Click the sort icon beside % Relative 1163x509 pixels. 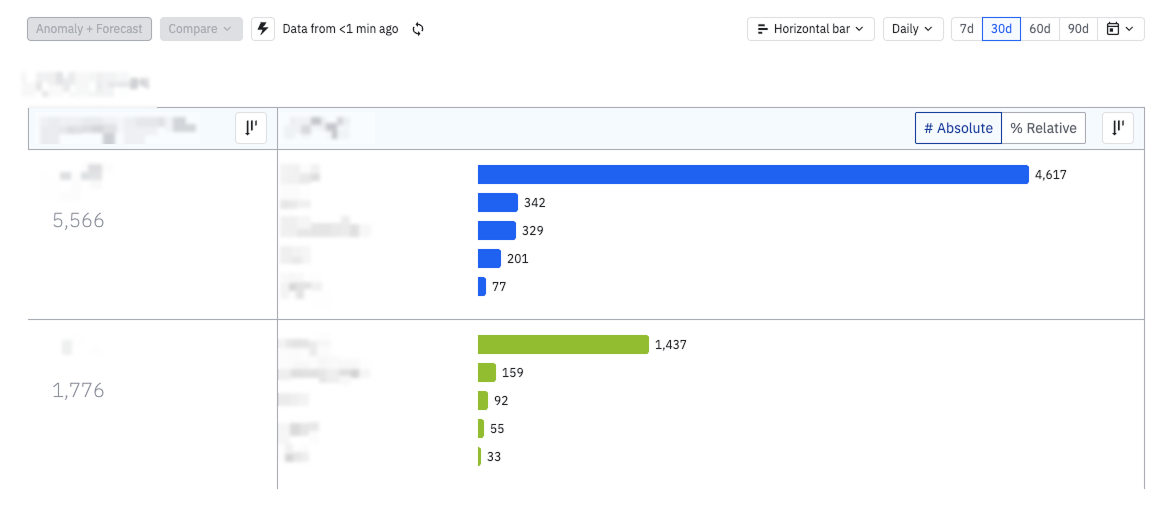(x=1118, y=128)
